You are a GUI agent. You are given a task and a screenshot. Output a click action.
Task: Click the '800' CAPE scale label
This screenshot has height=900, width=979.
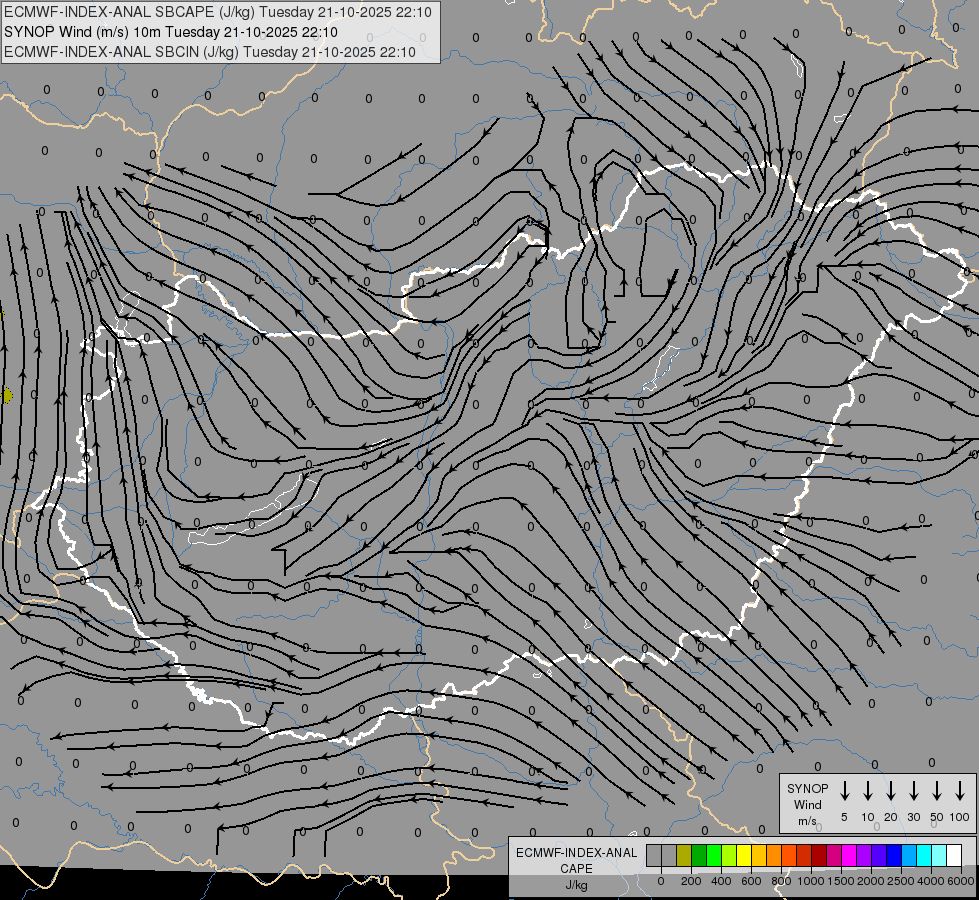781,881
